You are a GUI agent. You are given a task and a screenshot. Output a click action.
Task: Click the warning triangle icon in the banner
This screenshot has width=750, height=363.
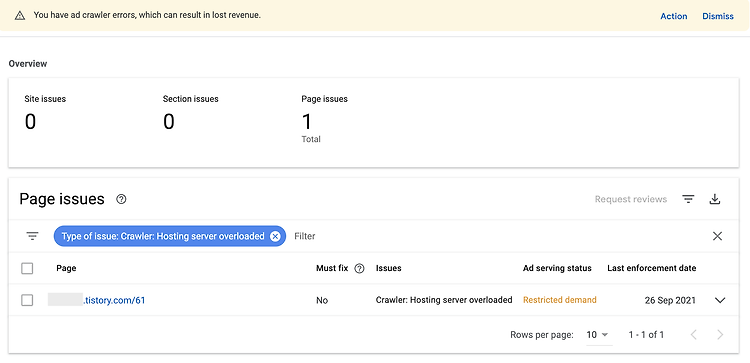coord(20,16)
